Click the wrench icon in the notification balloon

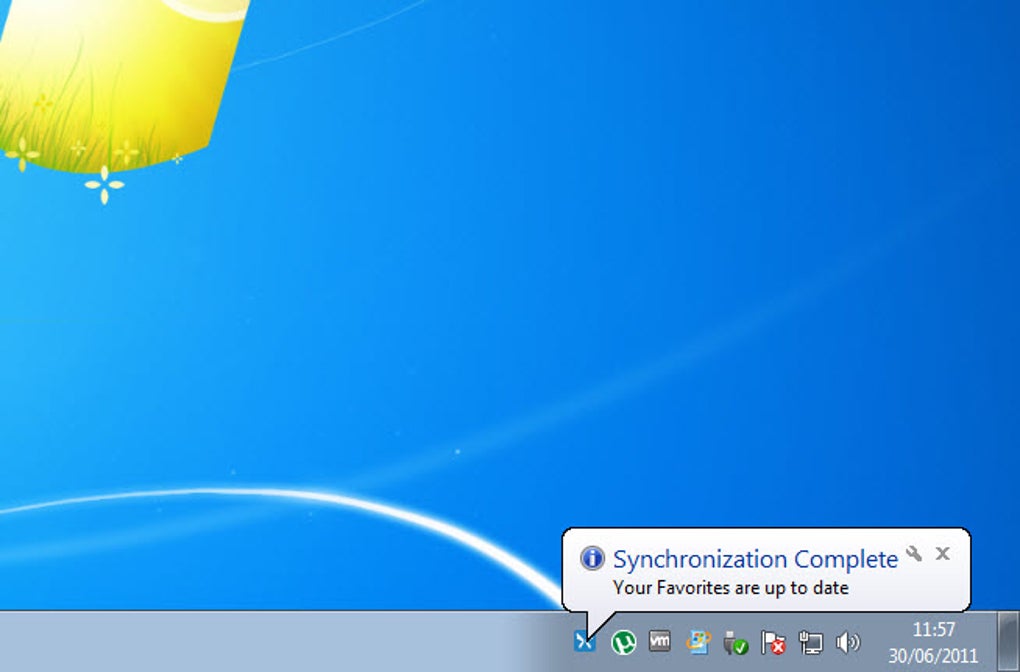pos(914,554)
